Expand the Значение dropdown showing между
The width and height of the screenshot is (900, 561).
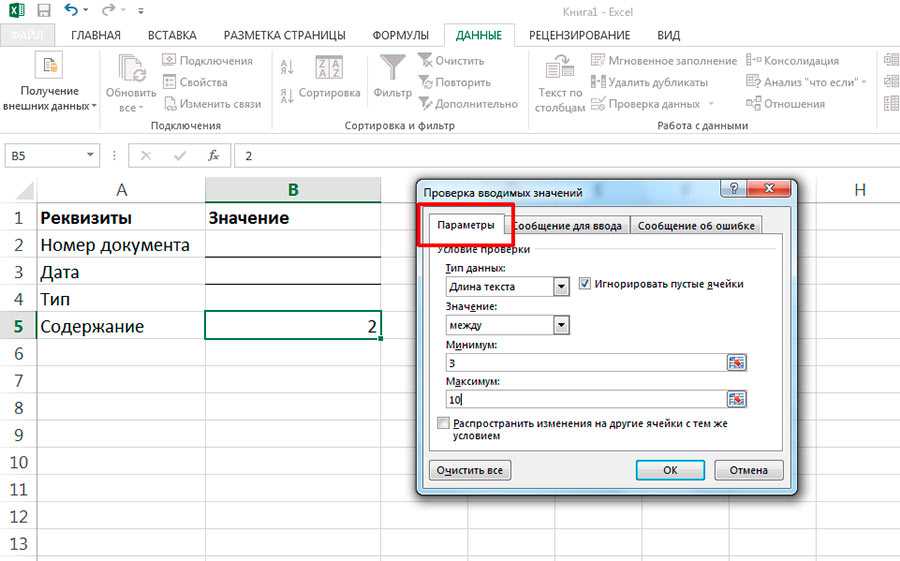coord(561,325)
